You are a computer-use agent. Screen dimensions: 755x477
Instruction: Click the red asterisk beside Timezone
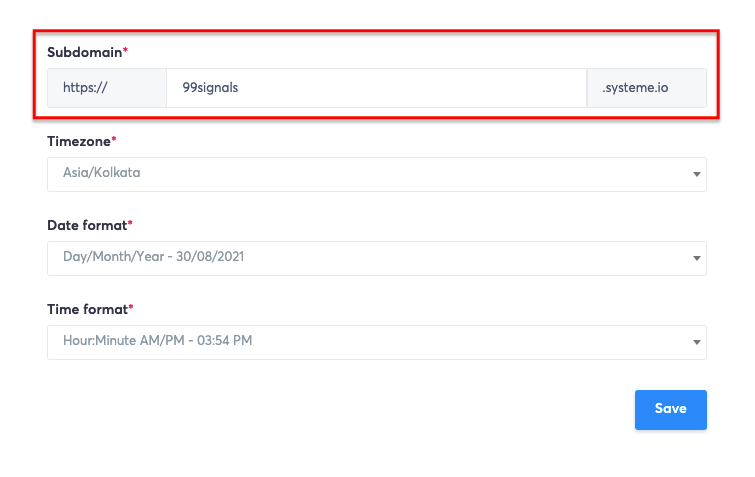114,141
